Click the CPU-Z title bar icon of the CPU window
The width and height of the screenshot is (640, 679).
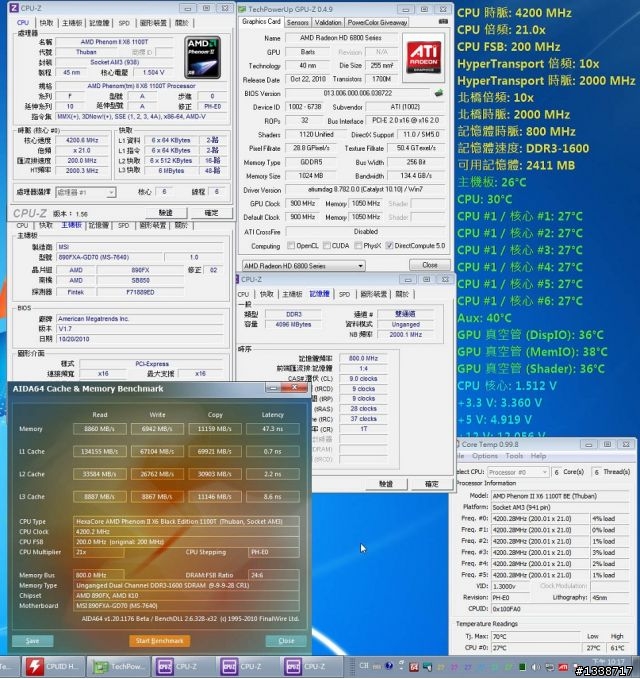point(14,8)
